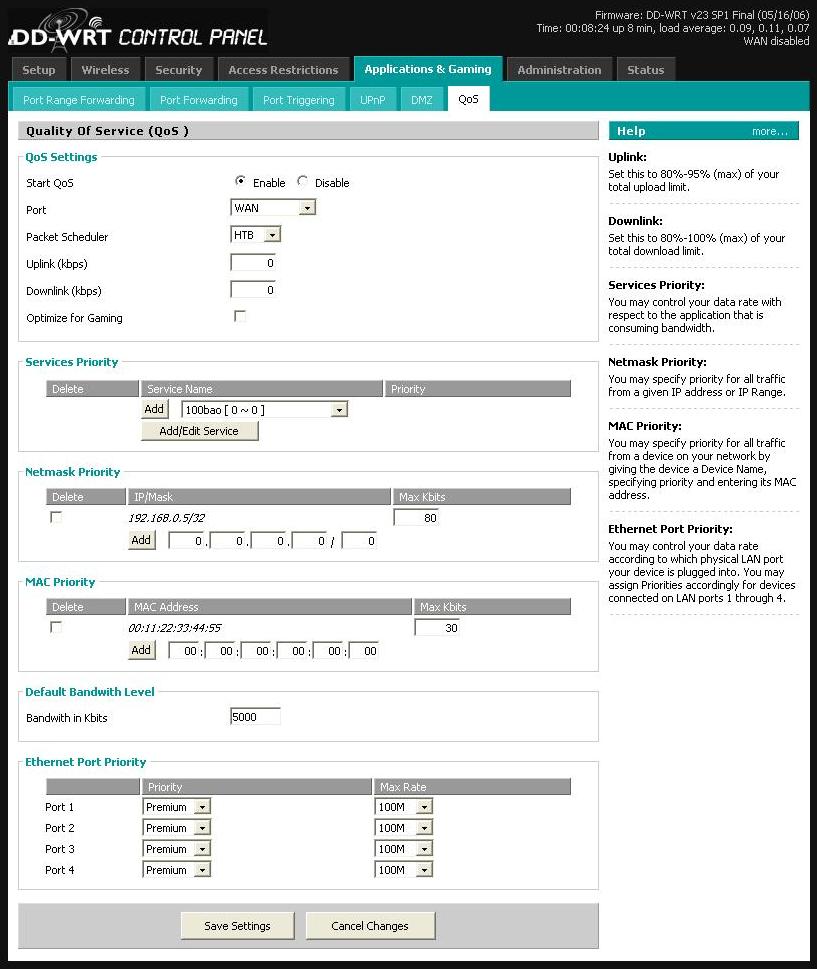817x969 pixels.
Task: Click the Ethernet Port Priority help heading
Action: click(x=670, y=529)
